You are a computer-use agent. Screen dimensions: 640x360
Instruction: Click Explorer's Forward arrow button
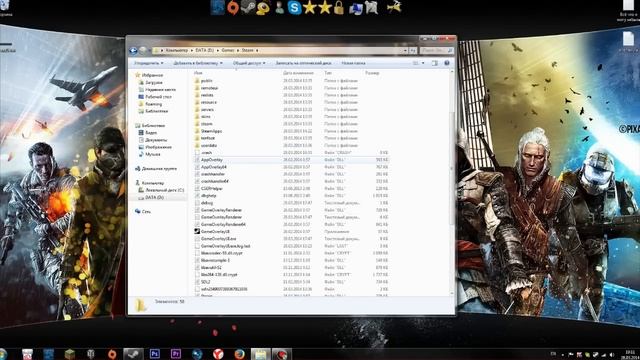click(x=142, y=50)
